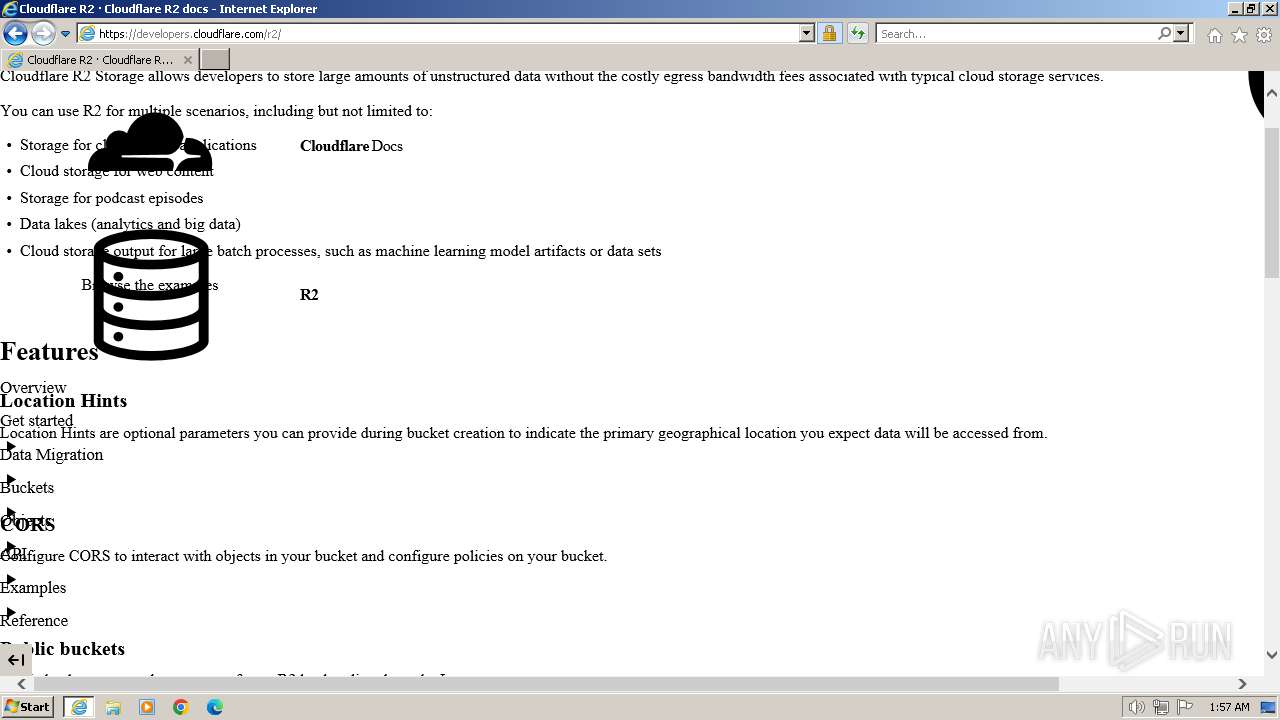1280x720 pixels.
Task: Click the Internet Explorer taskbar icon
Action: 79,707
